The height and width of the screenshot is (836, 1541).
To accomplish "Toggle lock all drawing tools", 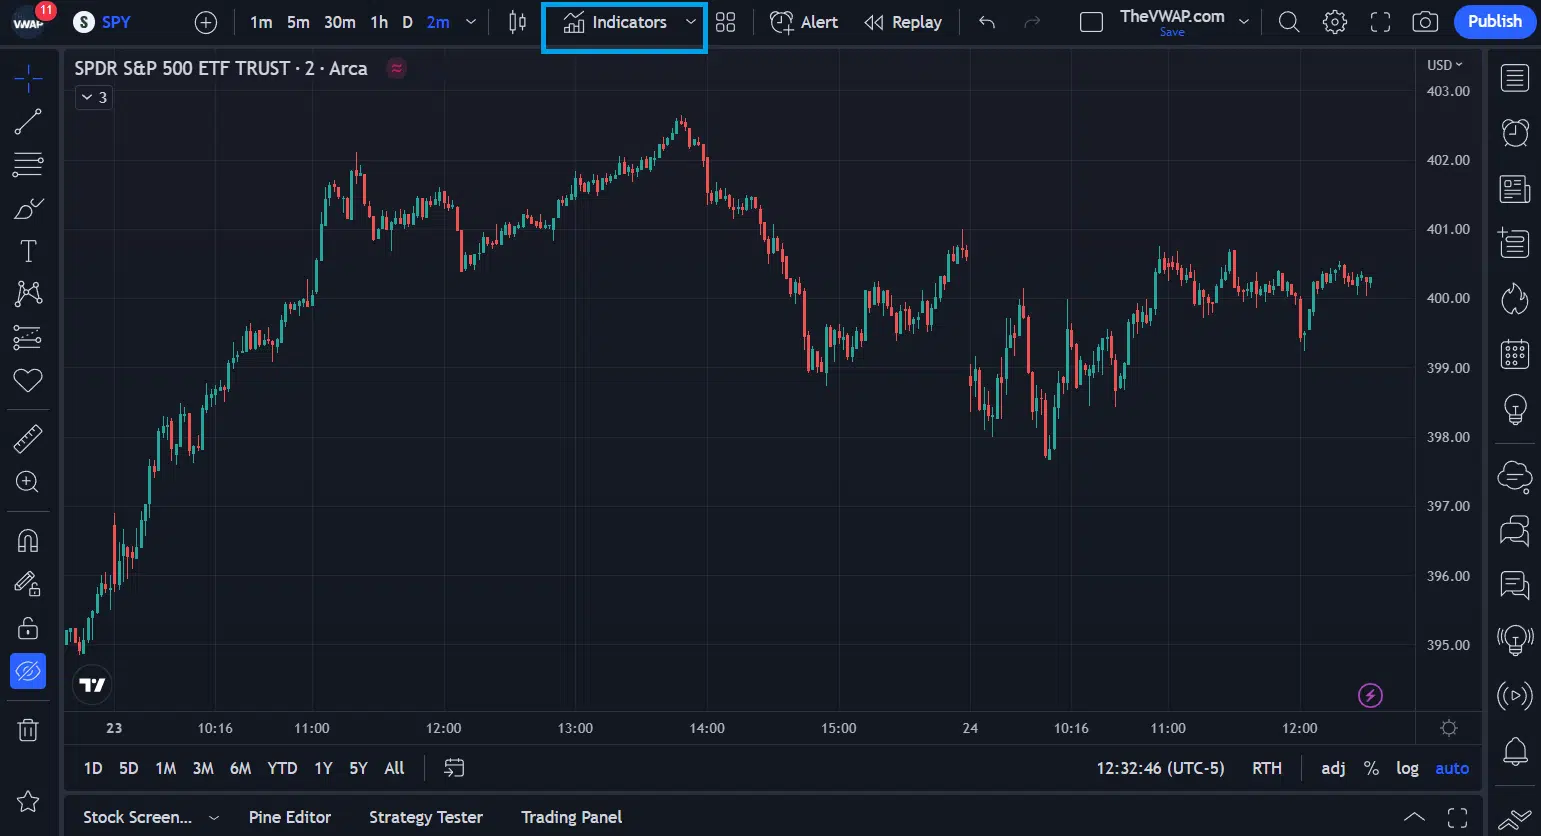I will pyautogui.click(x=28, y=628).
